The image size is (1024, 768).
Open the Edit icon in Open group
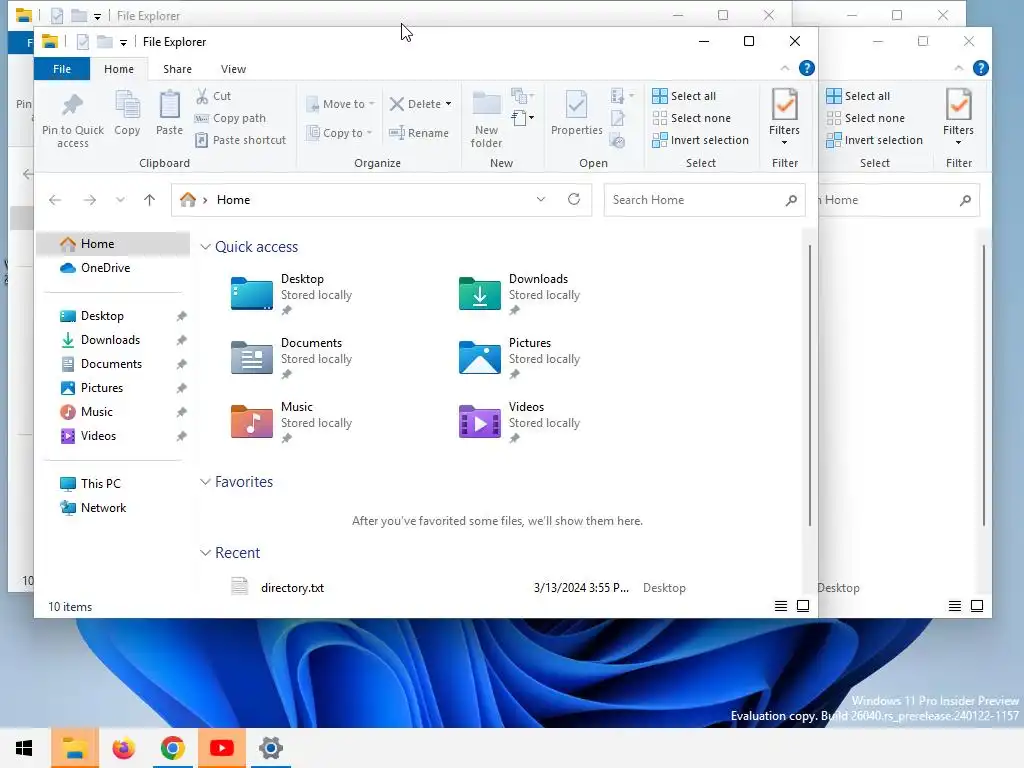(x=618, y=118)
